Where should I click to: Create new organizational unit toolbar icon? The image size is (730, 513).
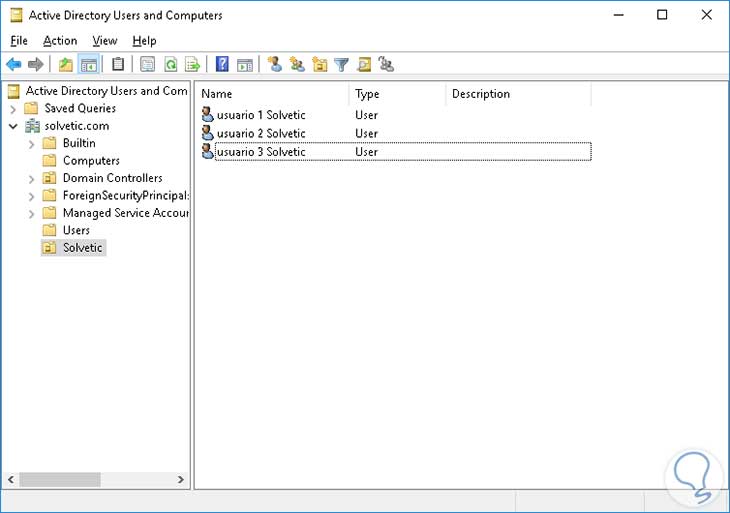click(x=319, y=64)
